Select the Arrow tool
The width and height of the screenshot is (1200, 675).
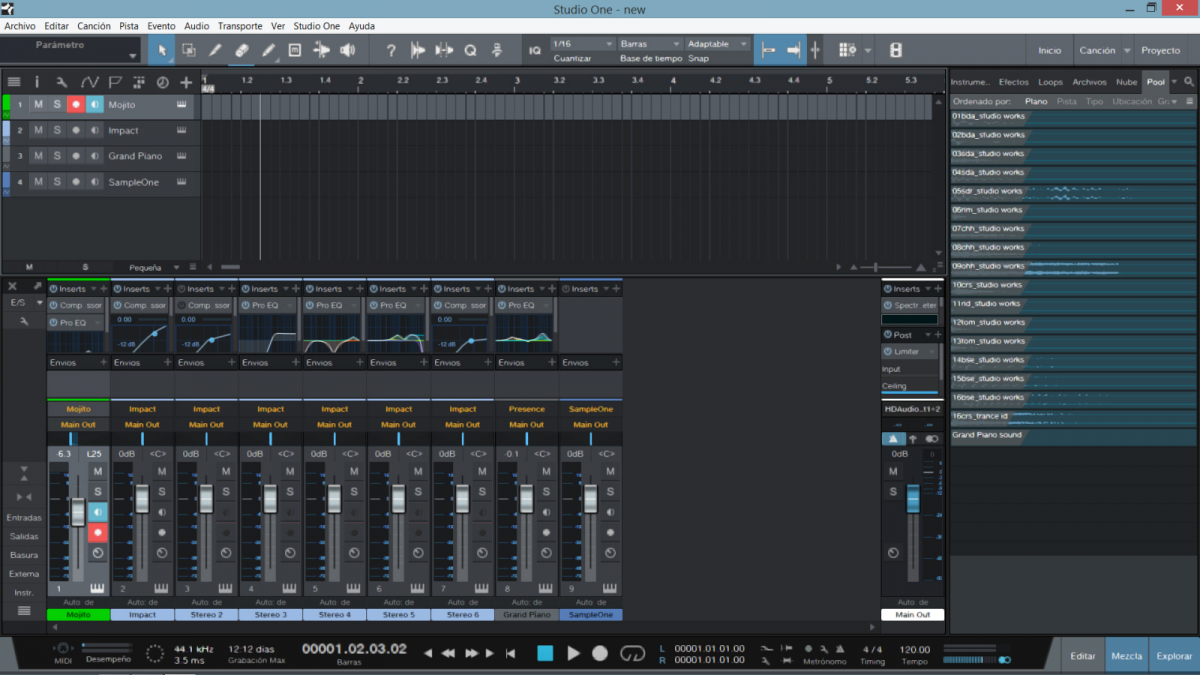tap(161, 50)
